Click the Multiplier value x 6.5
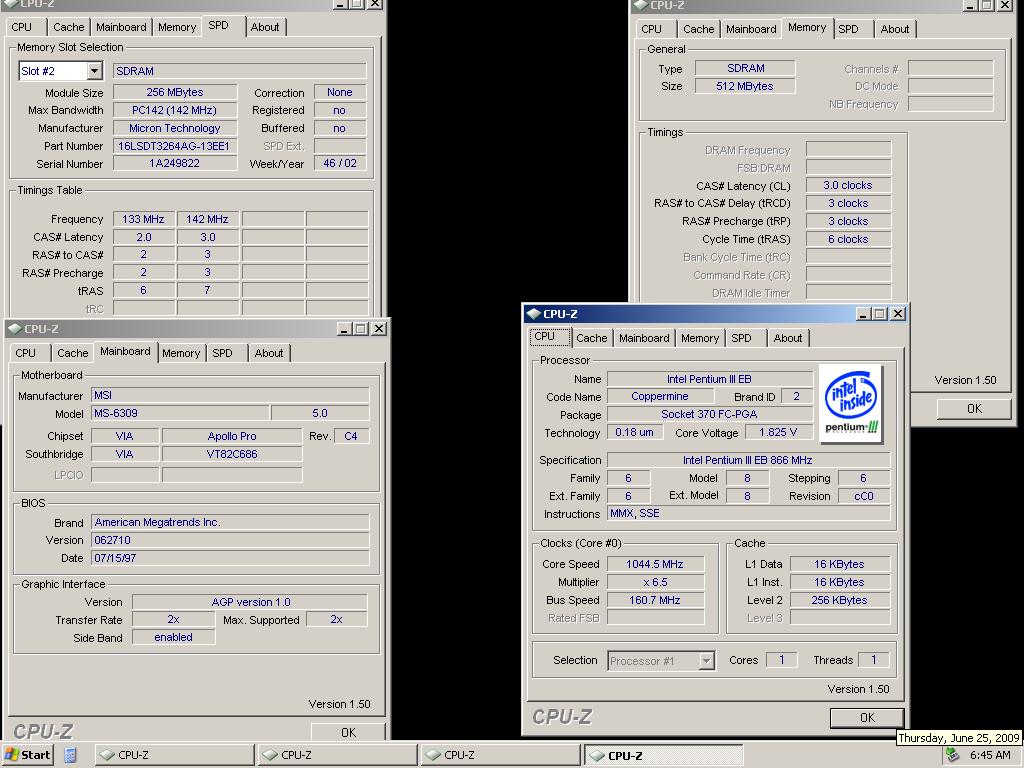This screenshot has height=768, width=1024. [655, 583]
